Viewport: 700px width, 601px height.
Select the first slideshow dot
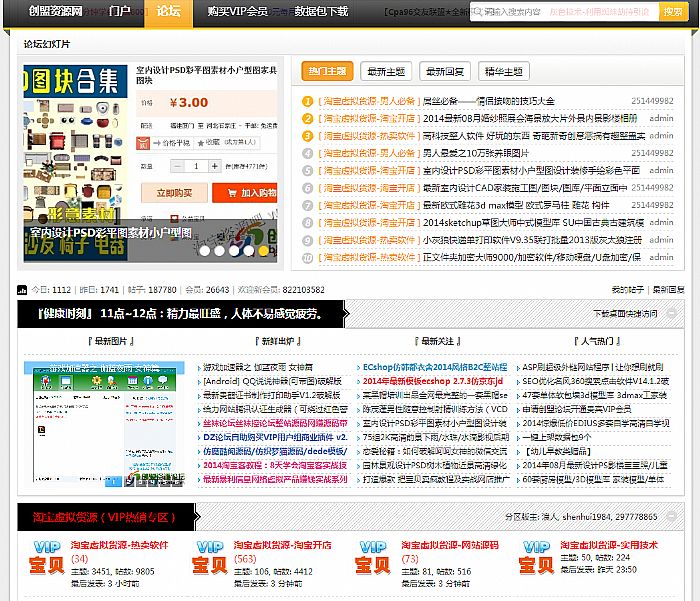[x=205, y=251]
